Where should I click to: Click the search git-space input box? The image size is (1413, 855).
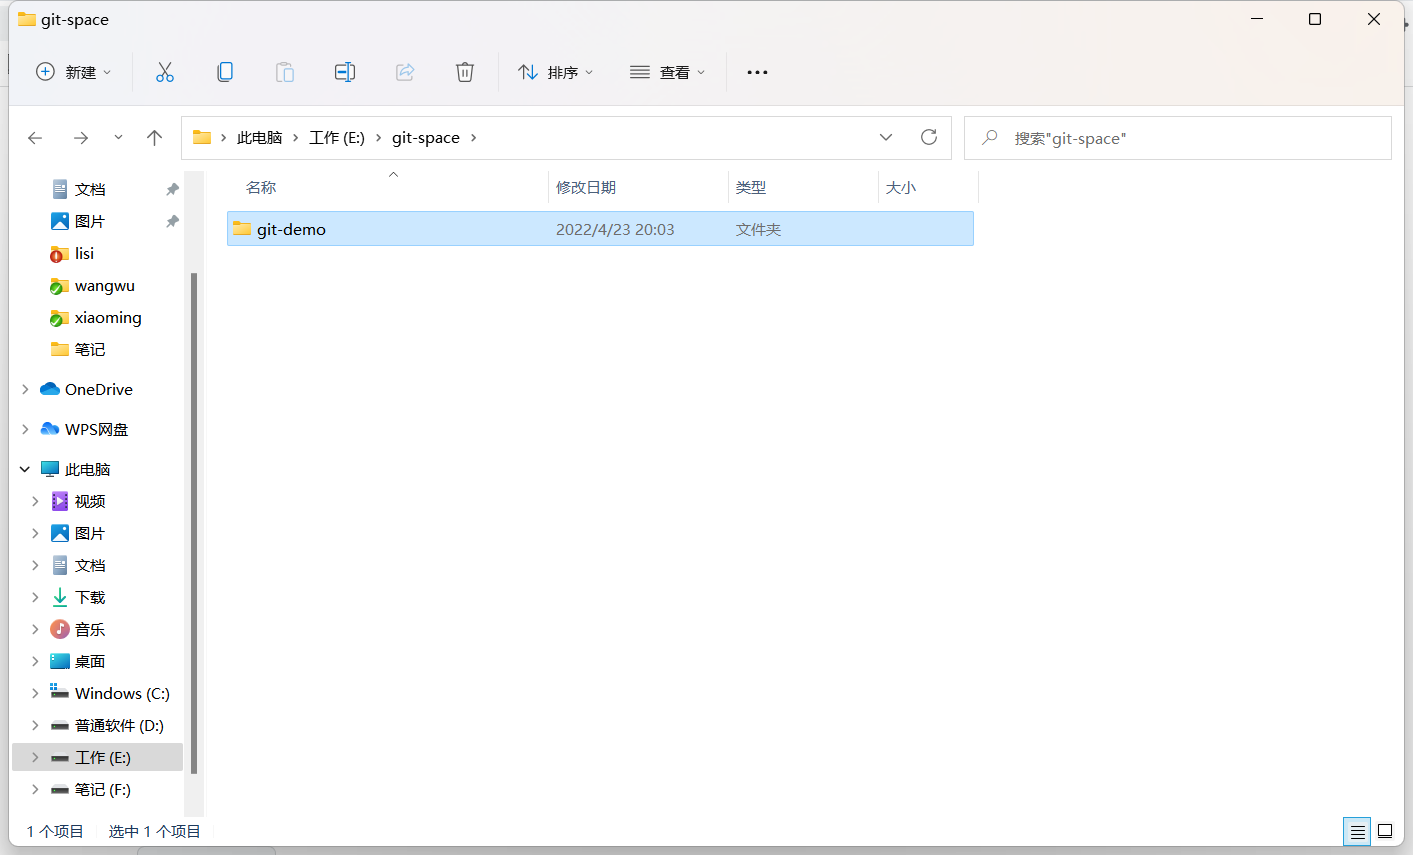(1178, 138)
